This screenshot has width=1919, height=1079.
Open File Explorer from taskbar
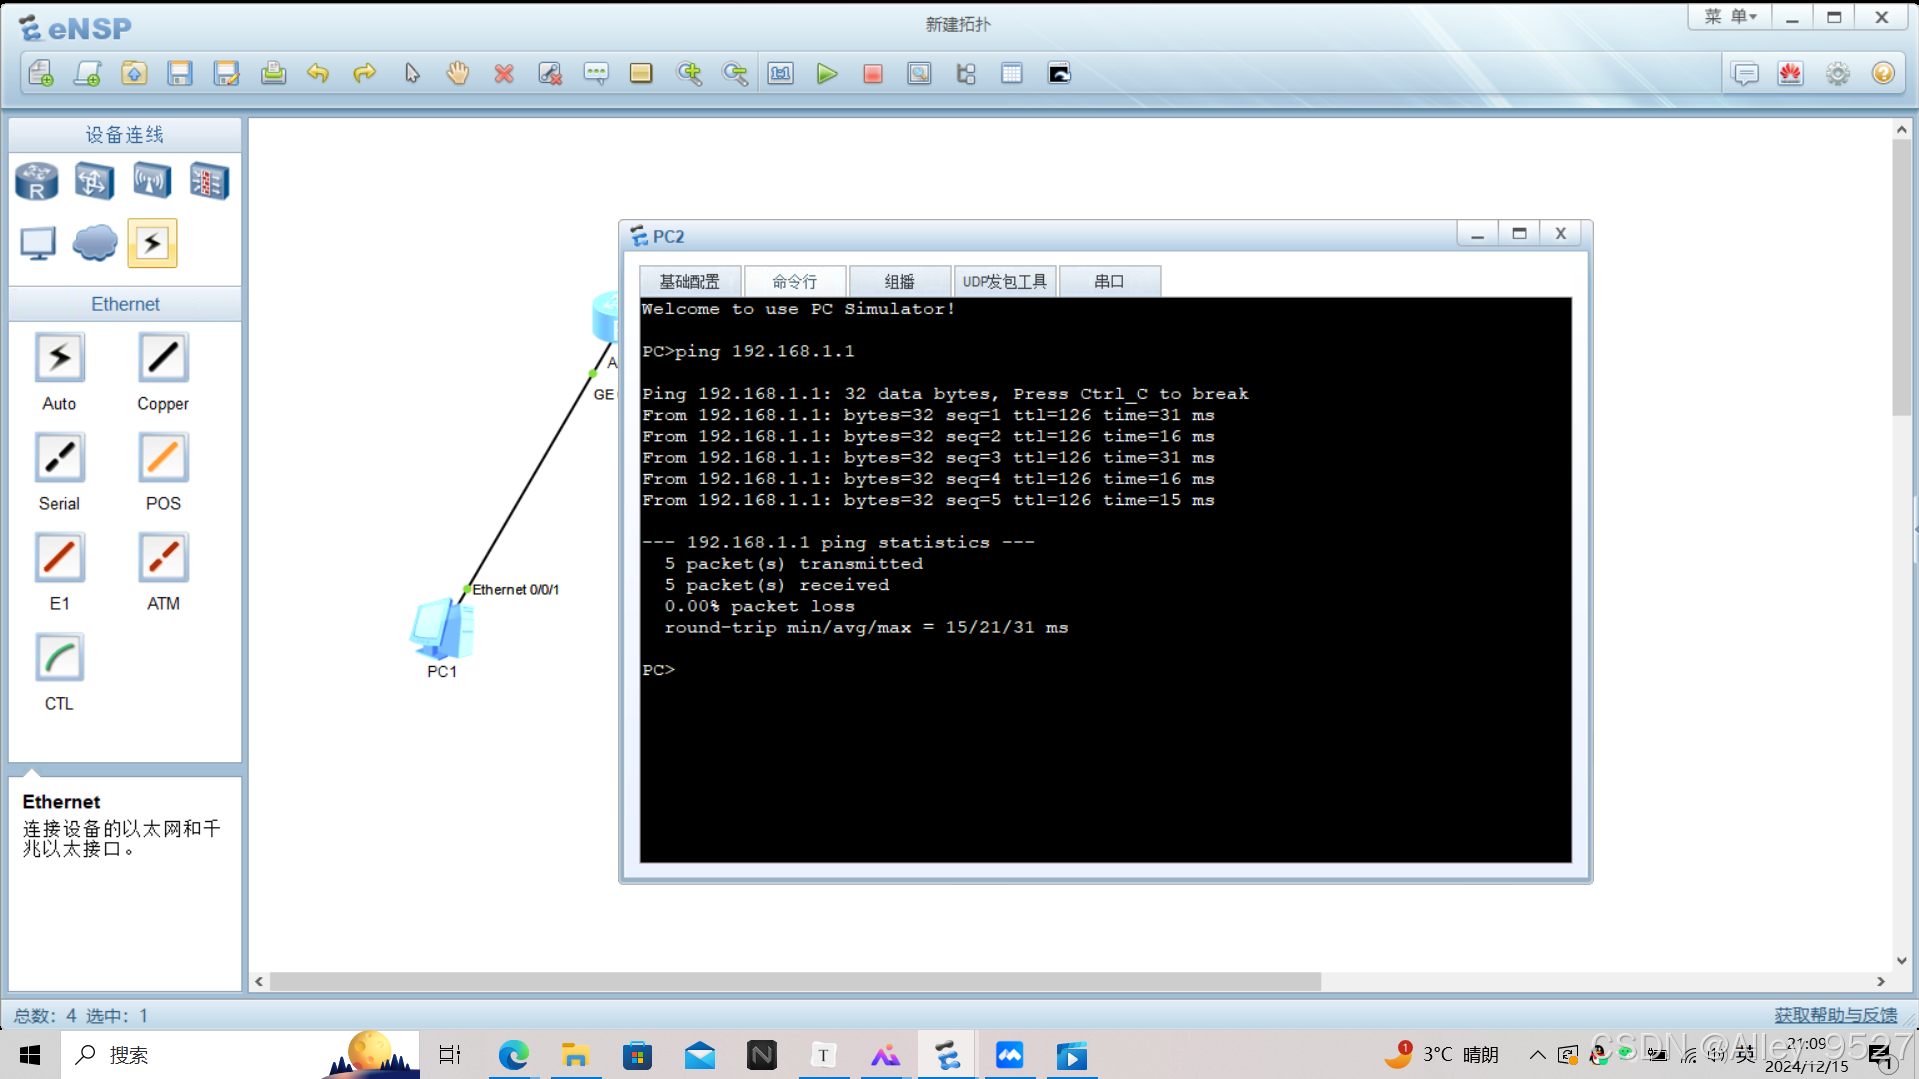[575, 1055]
